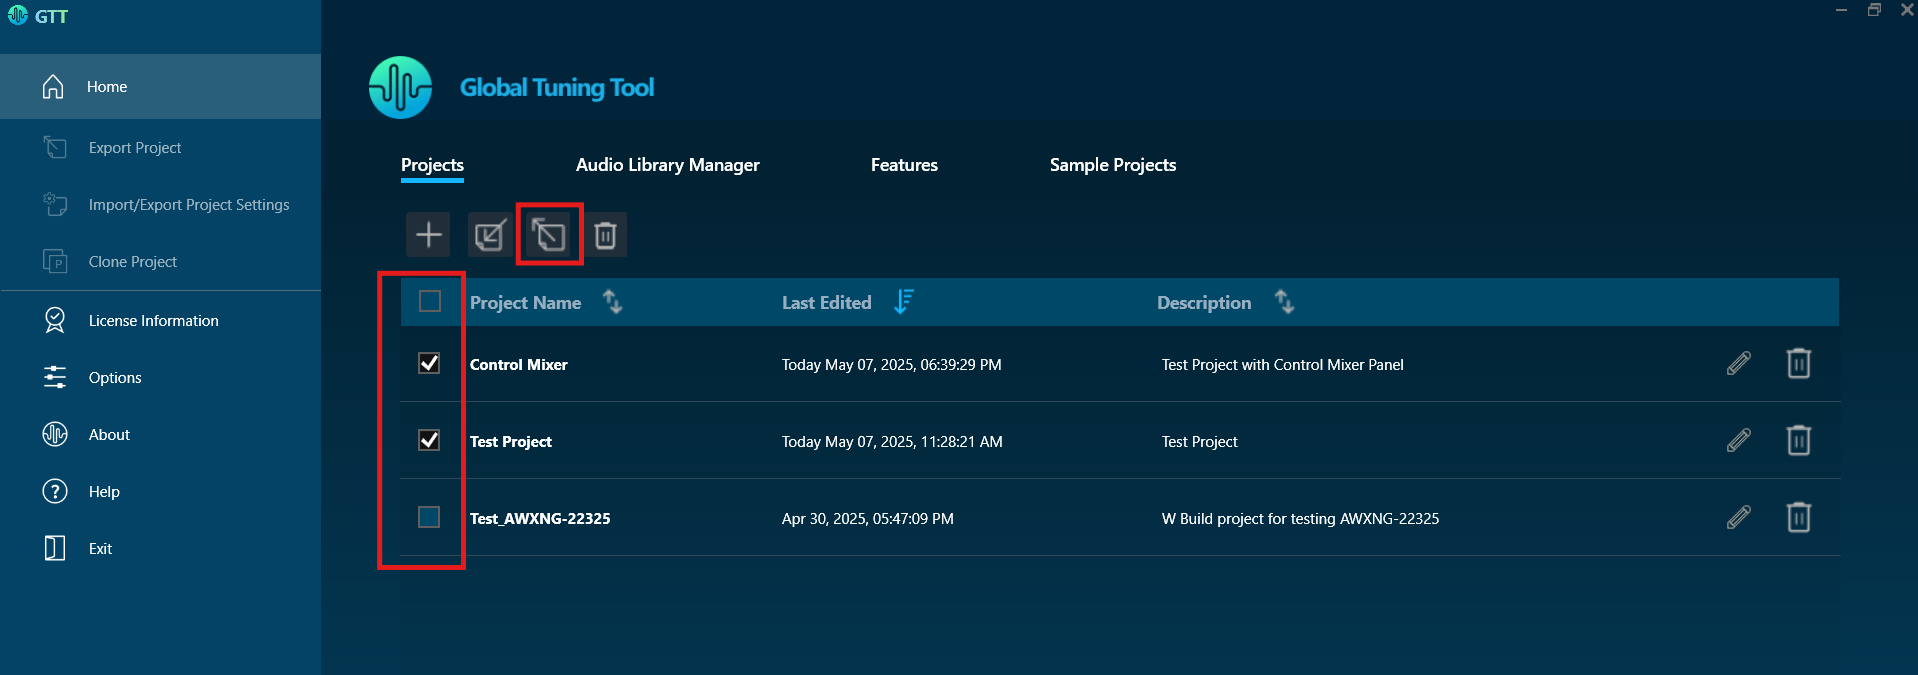
Task: Open the Sample Projects tab
Action: [x=1112, y=165]
